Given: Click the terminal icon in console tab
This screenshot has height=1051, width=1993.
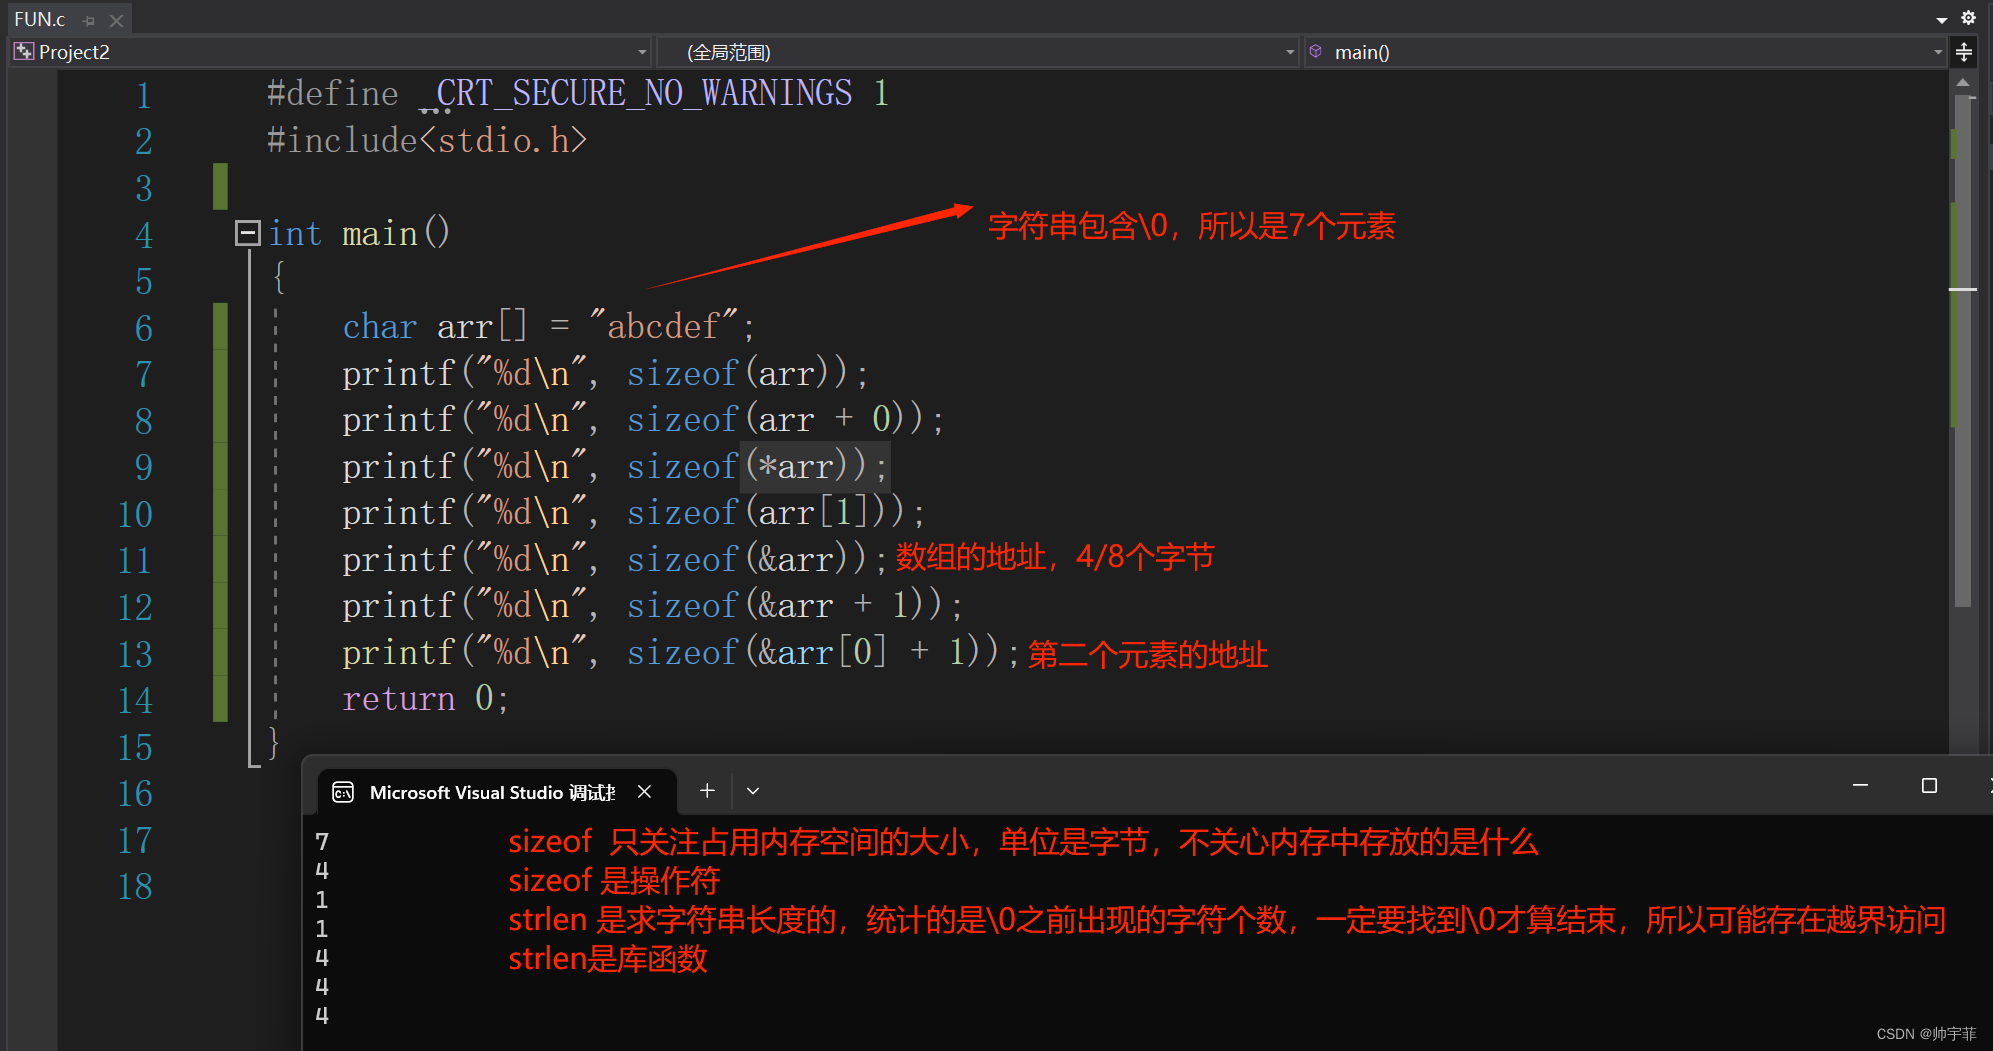Looking at the screenshot, I should tap(343, 792).
